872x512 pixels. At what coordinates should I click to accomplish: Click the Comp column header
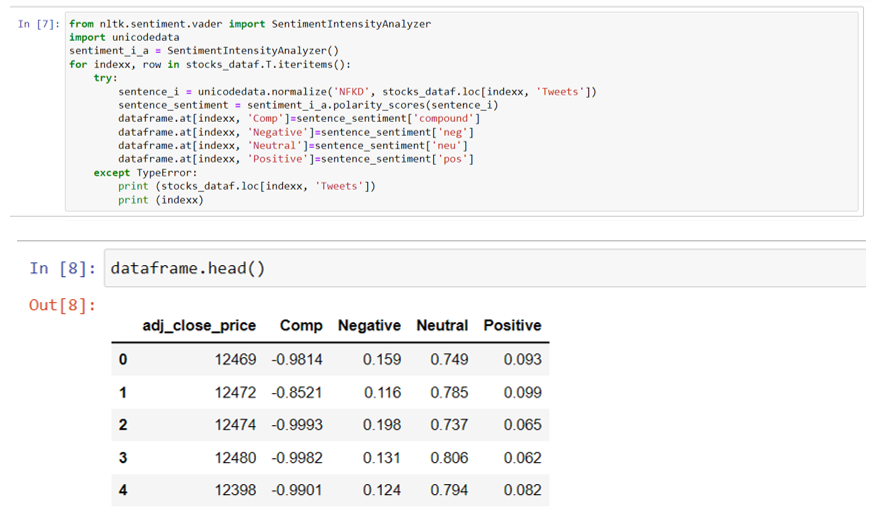(x=301, y=325)
